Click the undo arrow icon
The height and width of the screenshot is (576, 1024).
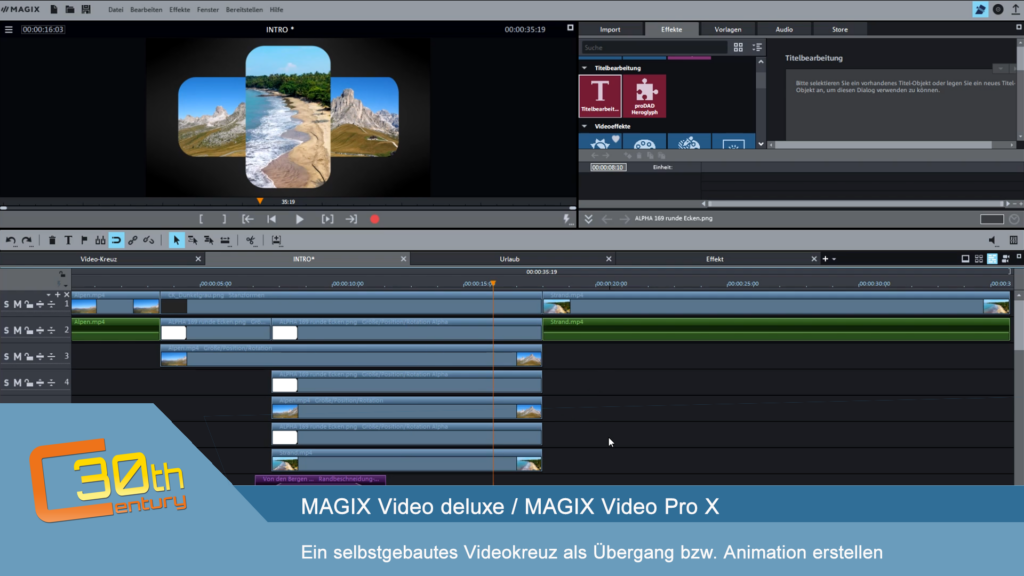pyautogui.click(x=10, y=240)
